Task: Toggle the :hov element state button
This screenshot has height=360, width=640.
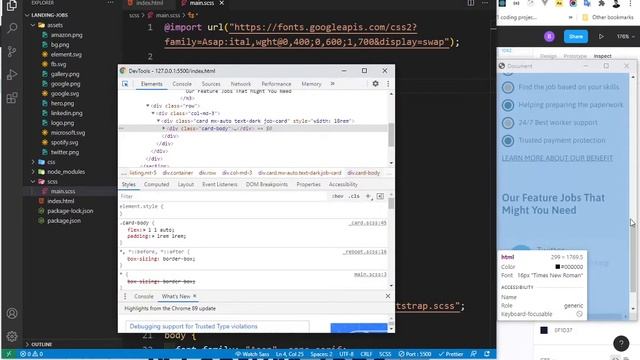Action: click(338, 196)
